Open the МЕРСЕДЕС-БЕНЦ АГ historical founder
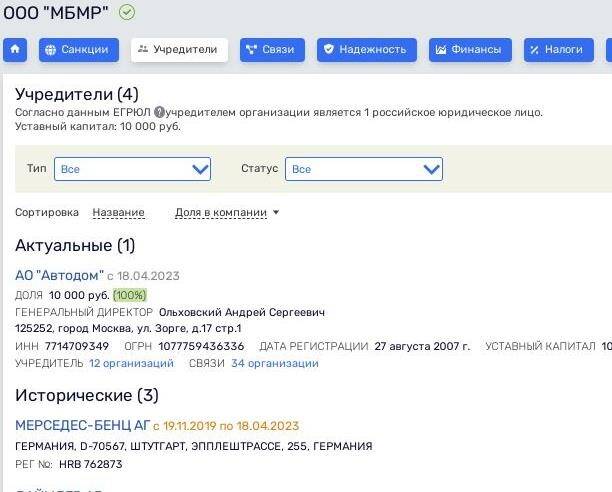The height and width of the screenshot is (492, 612). tap(82, 426)
